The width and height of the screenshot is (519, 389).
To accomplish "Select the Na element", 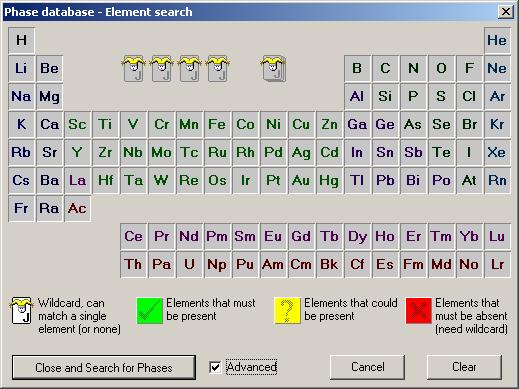I will 22,96.
